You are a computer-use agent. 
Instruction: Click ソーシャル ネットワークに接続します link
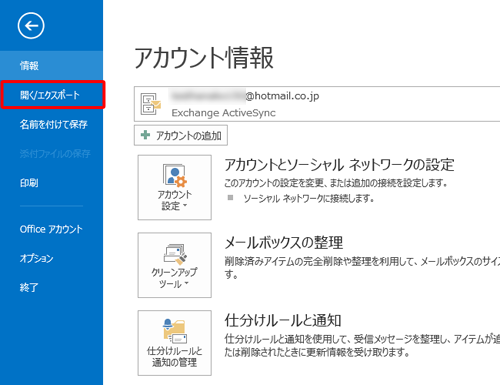click(309, 199)
